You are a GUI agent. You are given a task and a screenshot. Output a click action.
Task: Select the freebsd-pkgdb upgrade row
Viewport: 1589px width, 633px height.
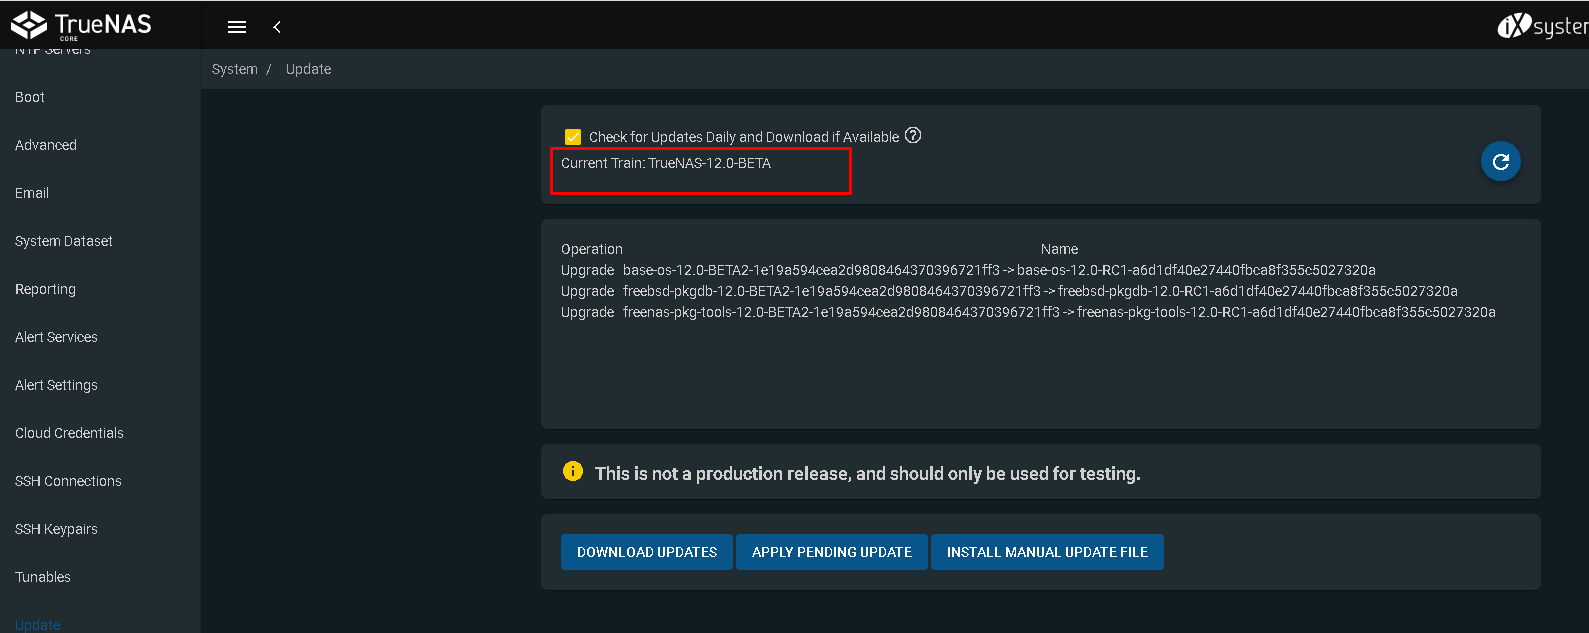click(1009, 291)
